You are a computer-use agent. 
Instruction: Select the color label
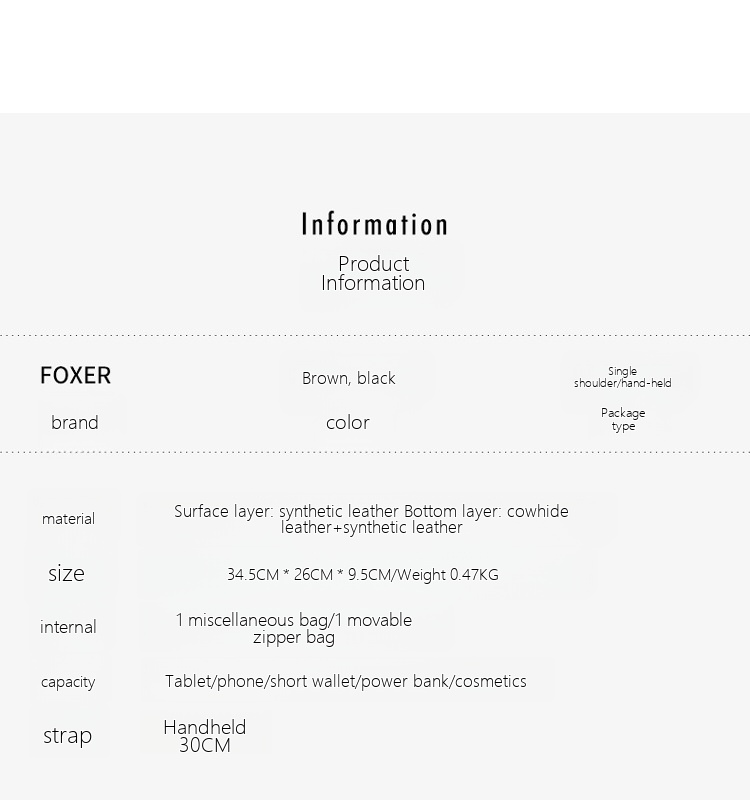point(348,422)
